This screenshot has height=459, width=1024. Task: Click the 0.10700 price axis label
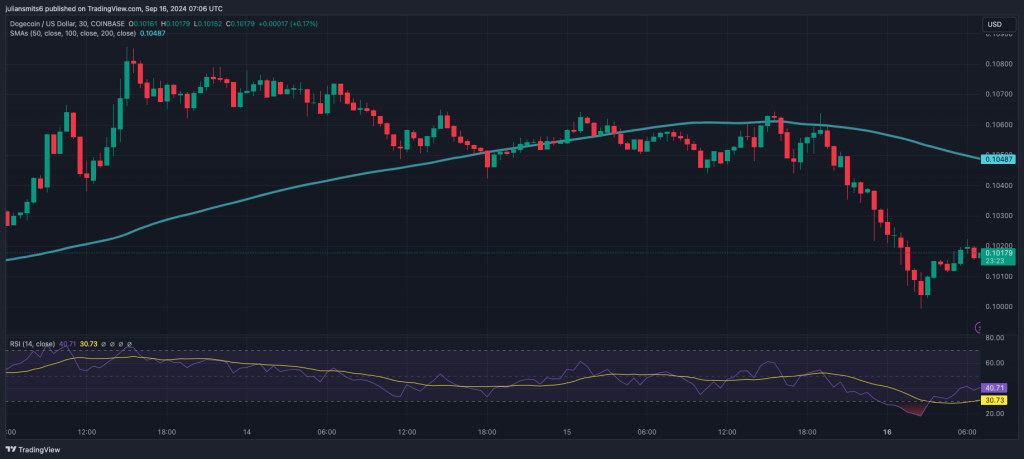click(999, 95)
